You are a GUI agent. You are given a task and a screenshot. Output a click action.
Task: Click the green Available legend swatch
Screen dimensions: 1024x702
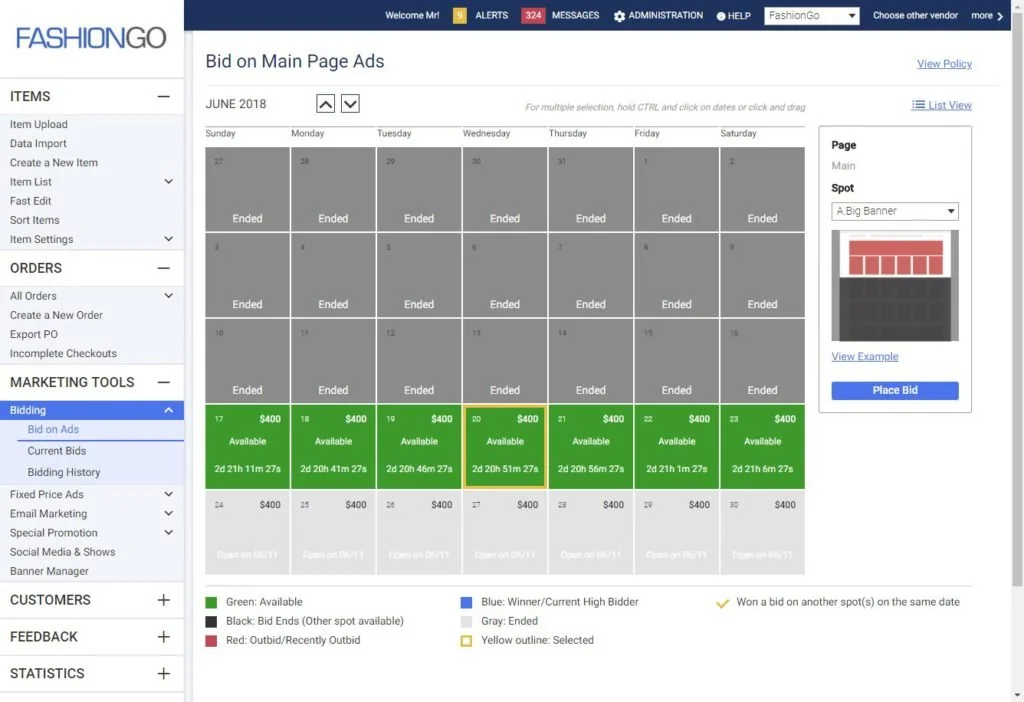pos(211,602)
